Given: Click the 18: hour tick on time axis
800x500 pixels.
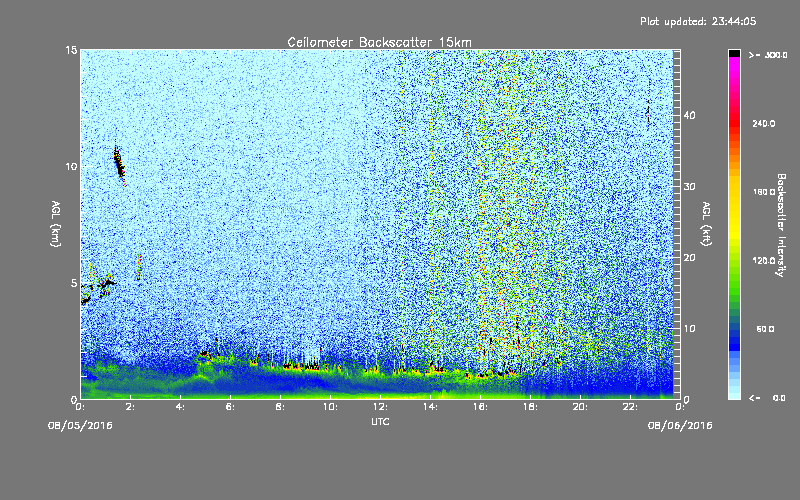Looking at the screenshot, I should click(x=530, y=407).
